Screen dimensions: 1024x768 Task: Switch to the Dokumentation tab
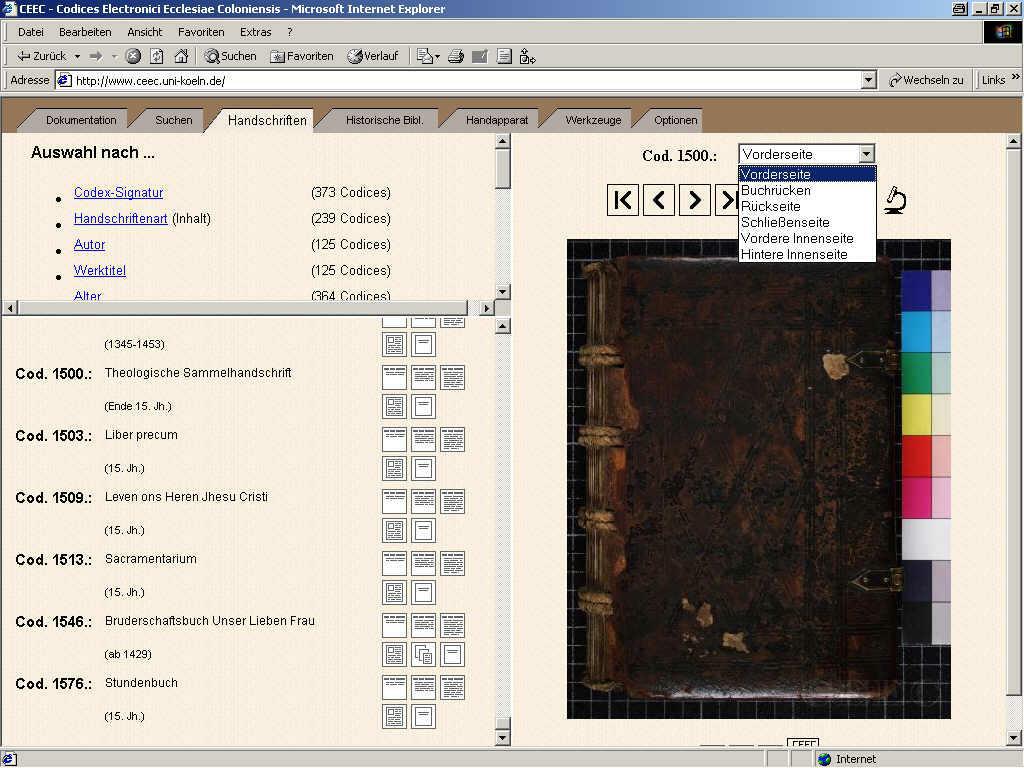point(81,120)
